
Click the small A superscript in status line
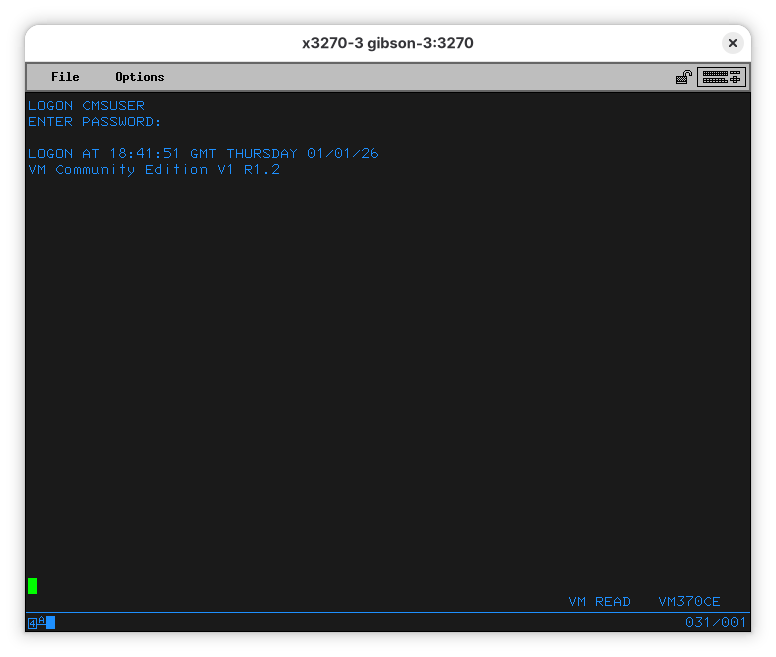[41, 621]
